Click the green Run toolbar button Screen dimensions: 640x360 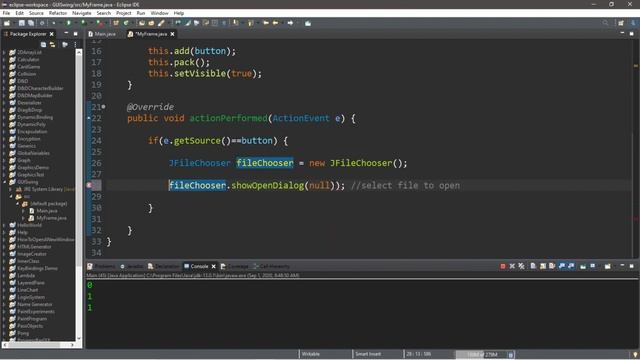coord(69,23)
